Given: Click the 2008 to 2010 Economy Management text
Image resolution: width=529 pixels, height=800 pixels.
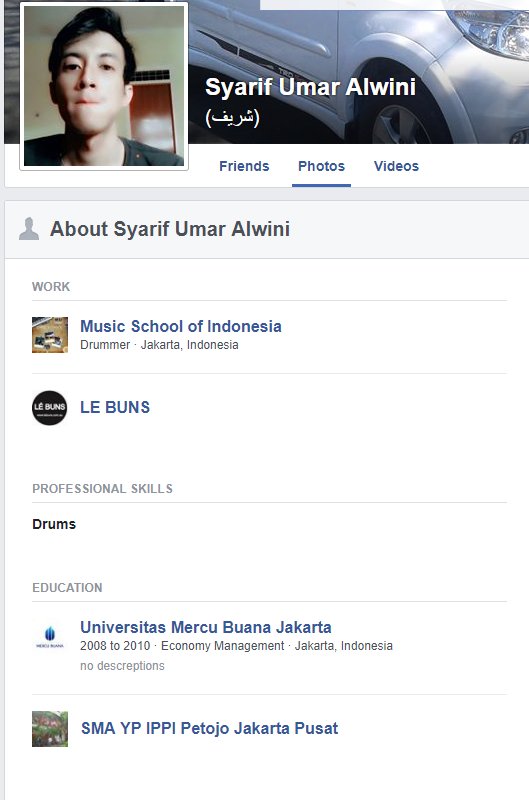Looking at the screenshot, I should click(x=236, y=646).
